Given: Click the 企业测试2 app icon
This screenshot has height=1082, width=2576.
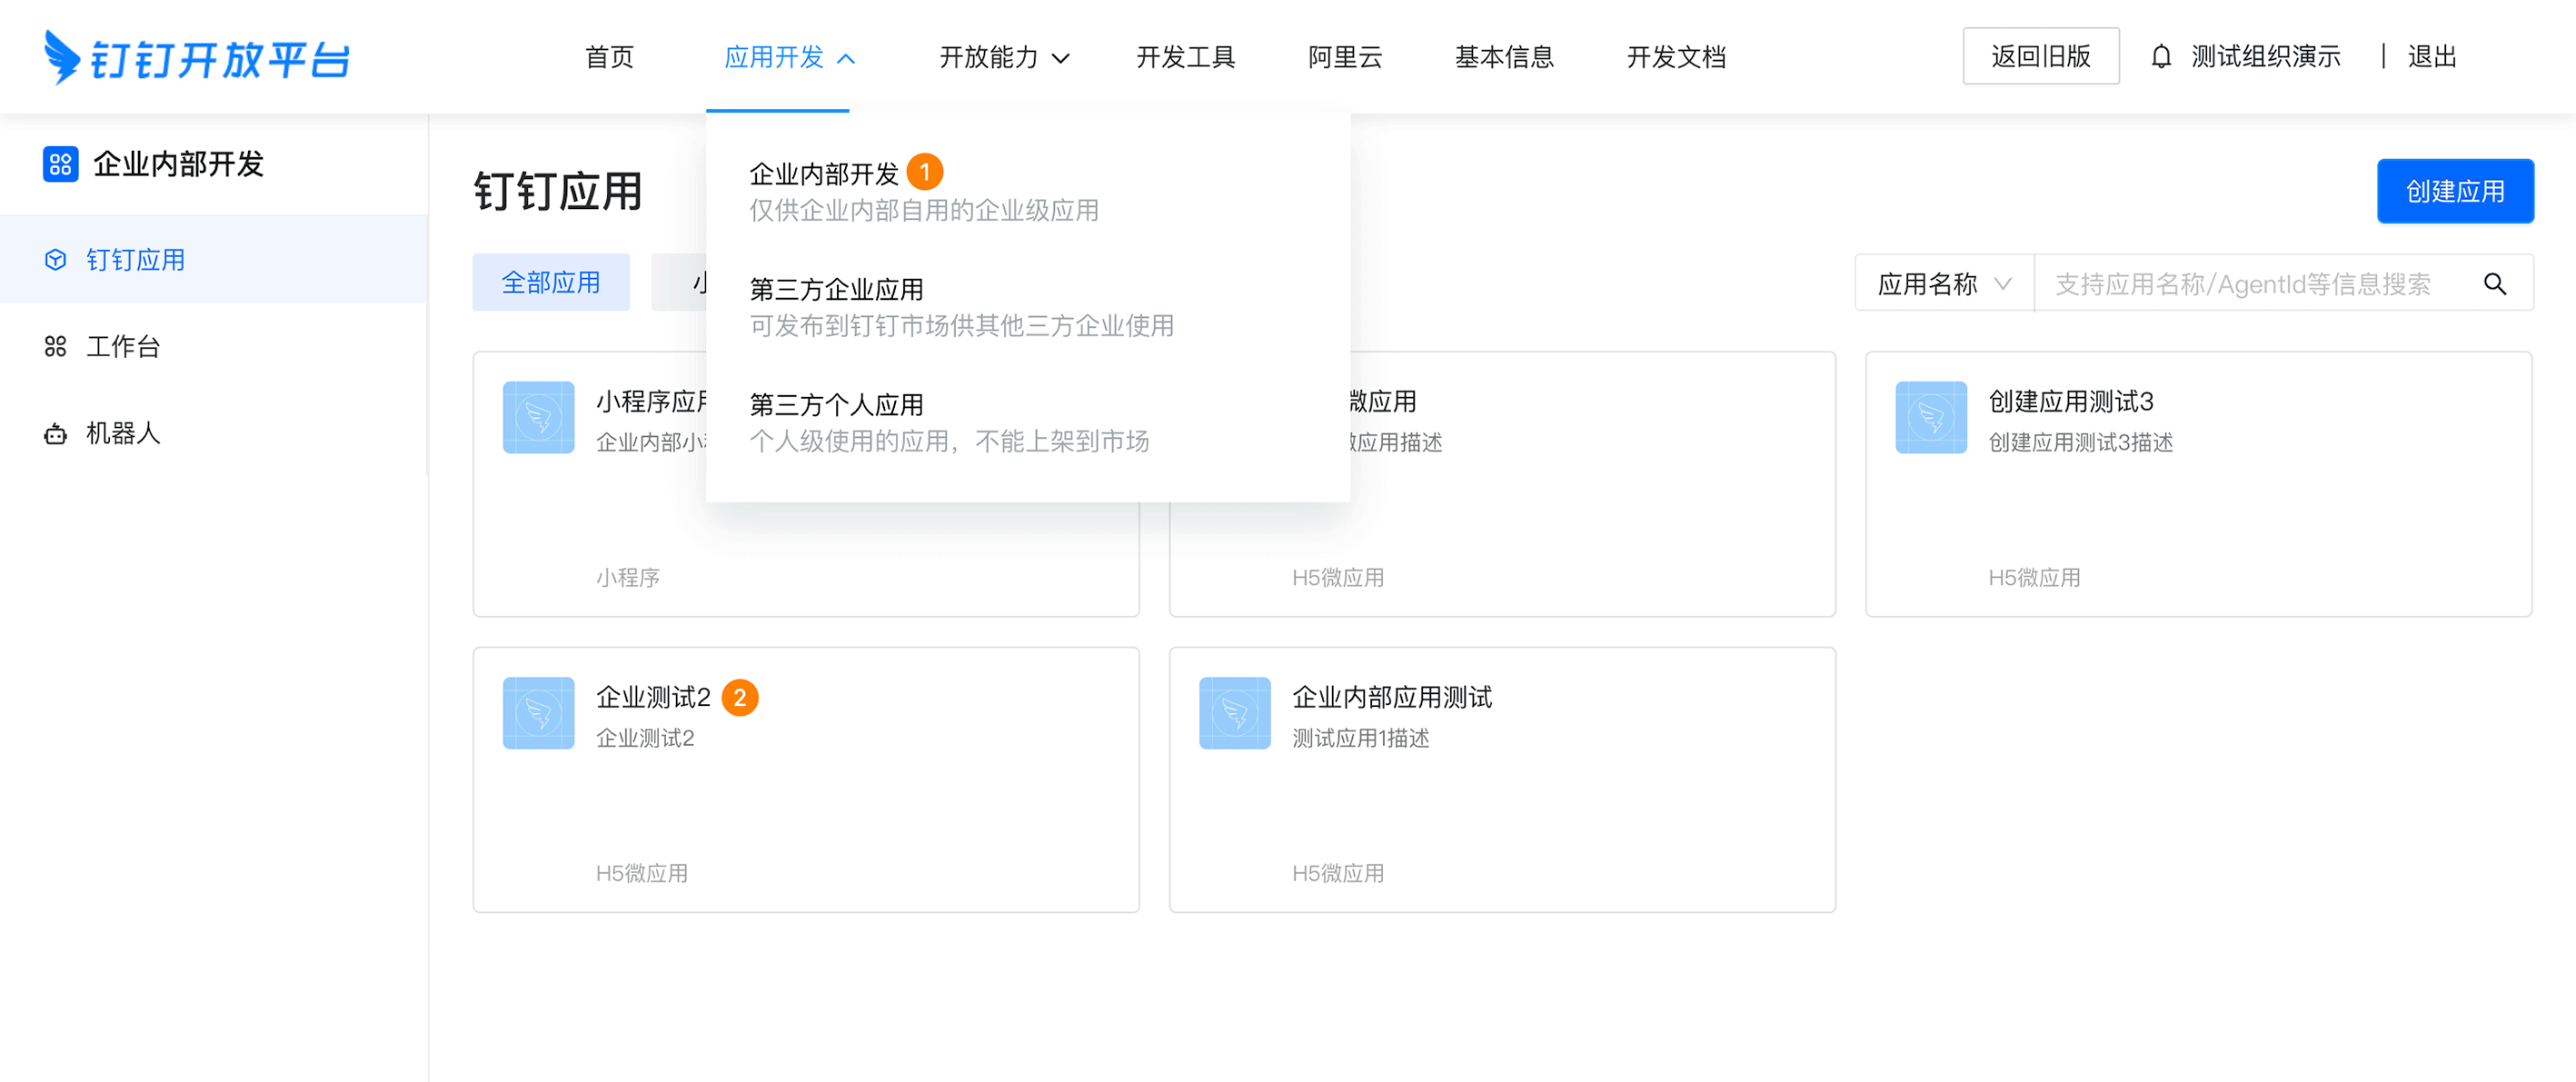Looking at the screenshot, I should click(538, 713).
